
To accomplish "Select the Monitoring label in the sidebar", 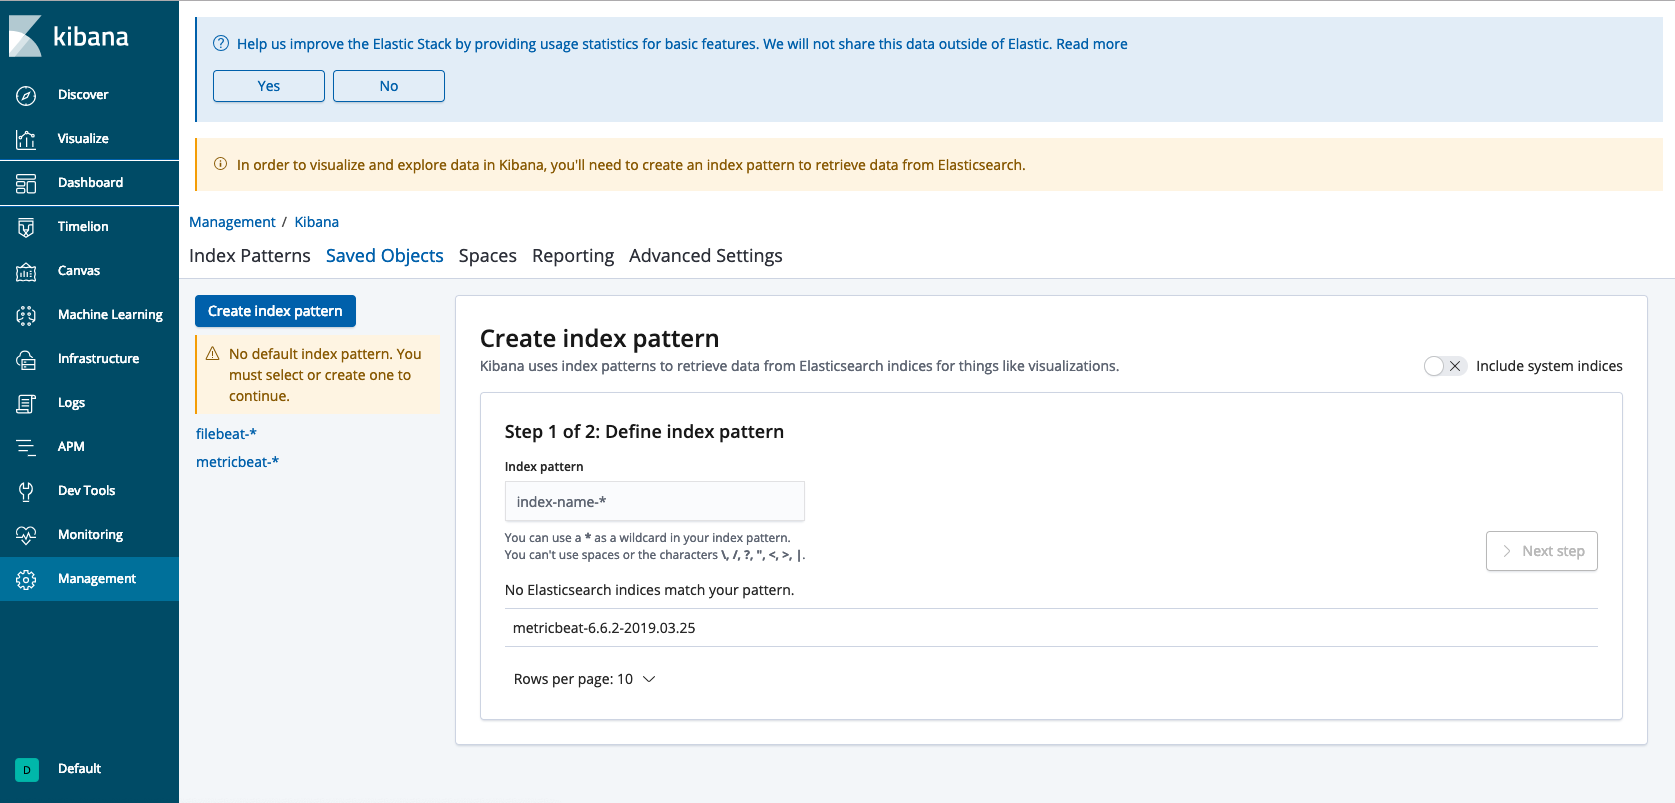I will (x=91, y=534).
